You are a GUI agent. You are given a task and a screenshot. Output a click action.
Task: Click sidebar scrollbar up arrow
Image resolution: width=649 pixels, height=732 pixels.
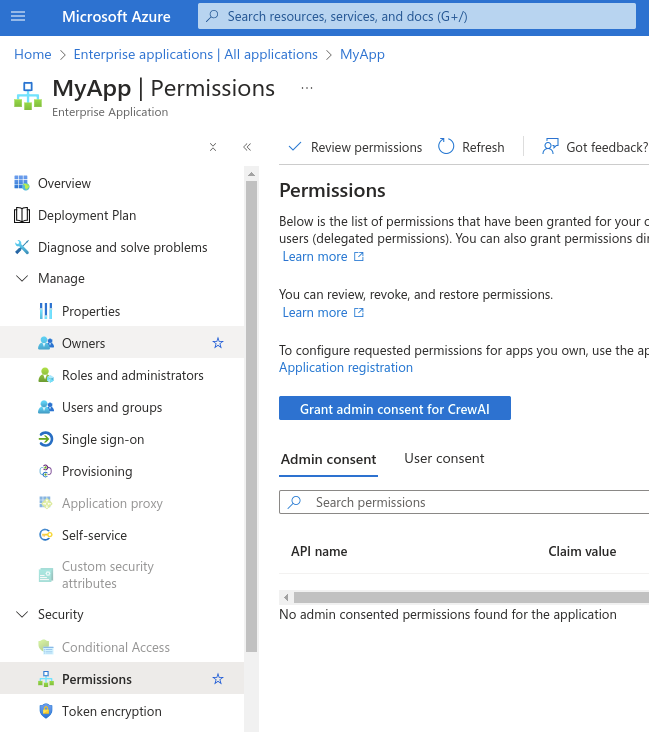[251, 174]
